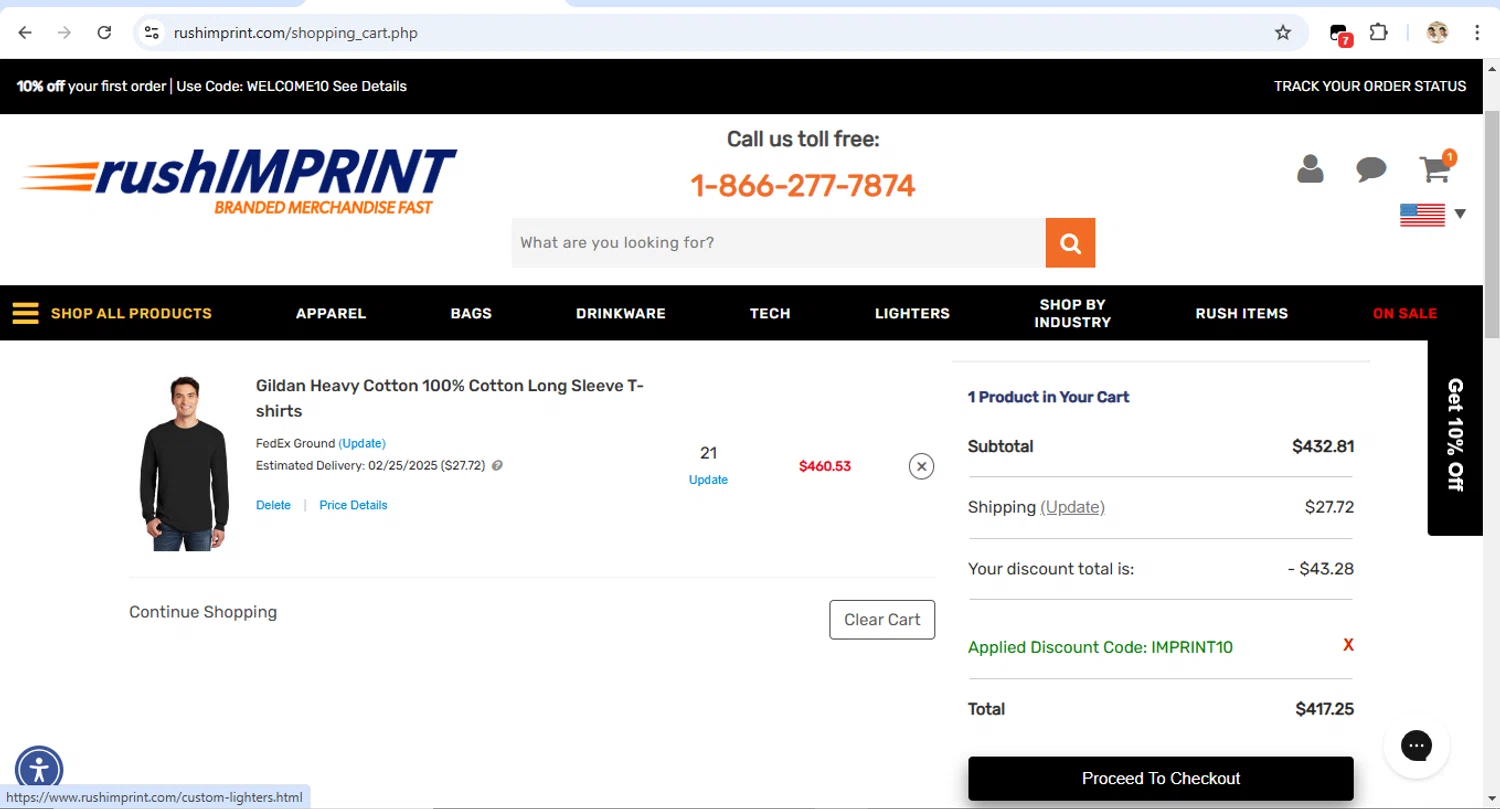This screenshot has width=1500, height=809.
Task: Remove applied discount code IMPRINT10
Action: pyautogui.click(x=1348, y=645)
